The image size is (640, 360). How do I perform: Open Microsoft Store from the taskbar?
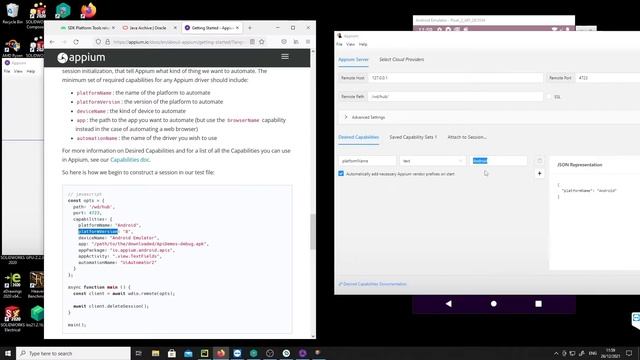click(x=172, y=353)
